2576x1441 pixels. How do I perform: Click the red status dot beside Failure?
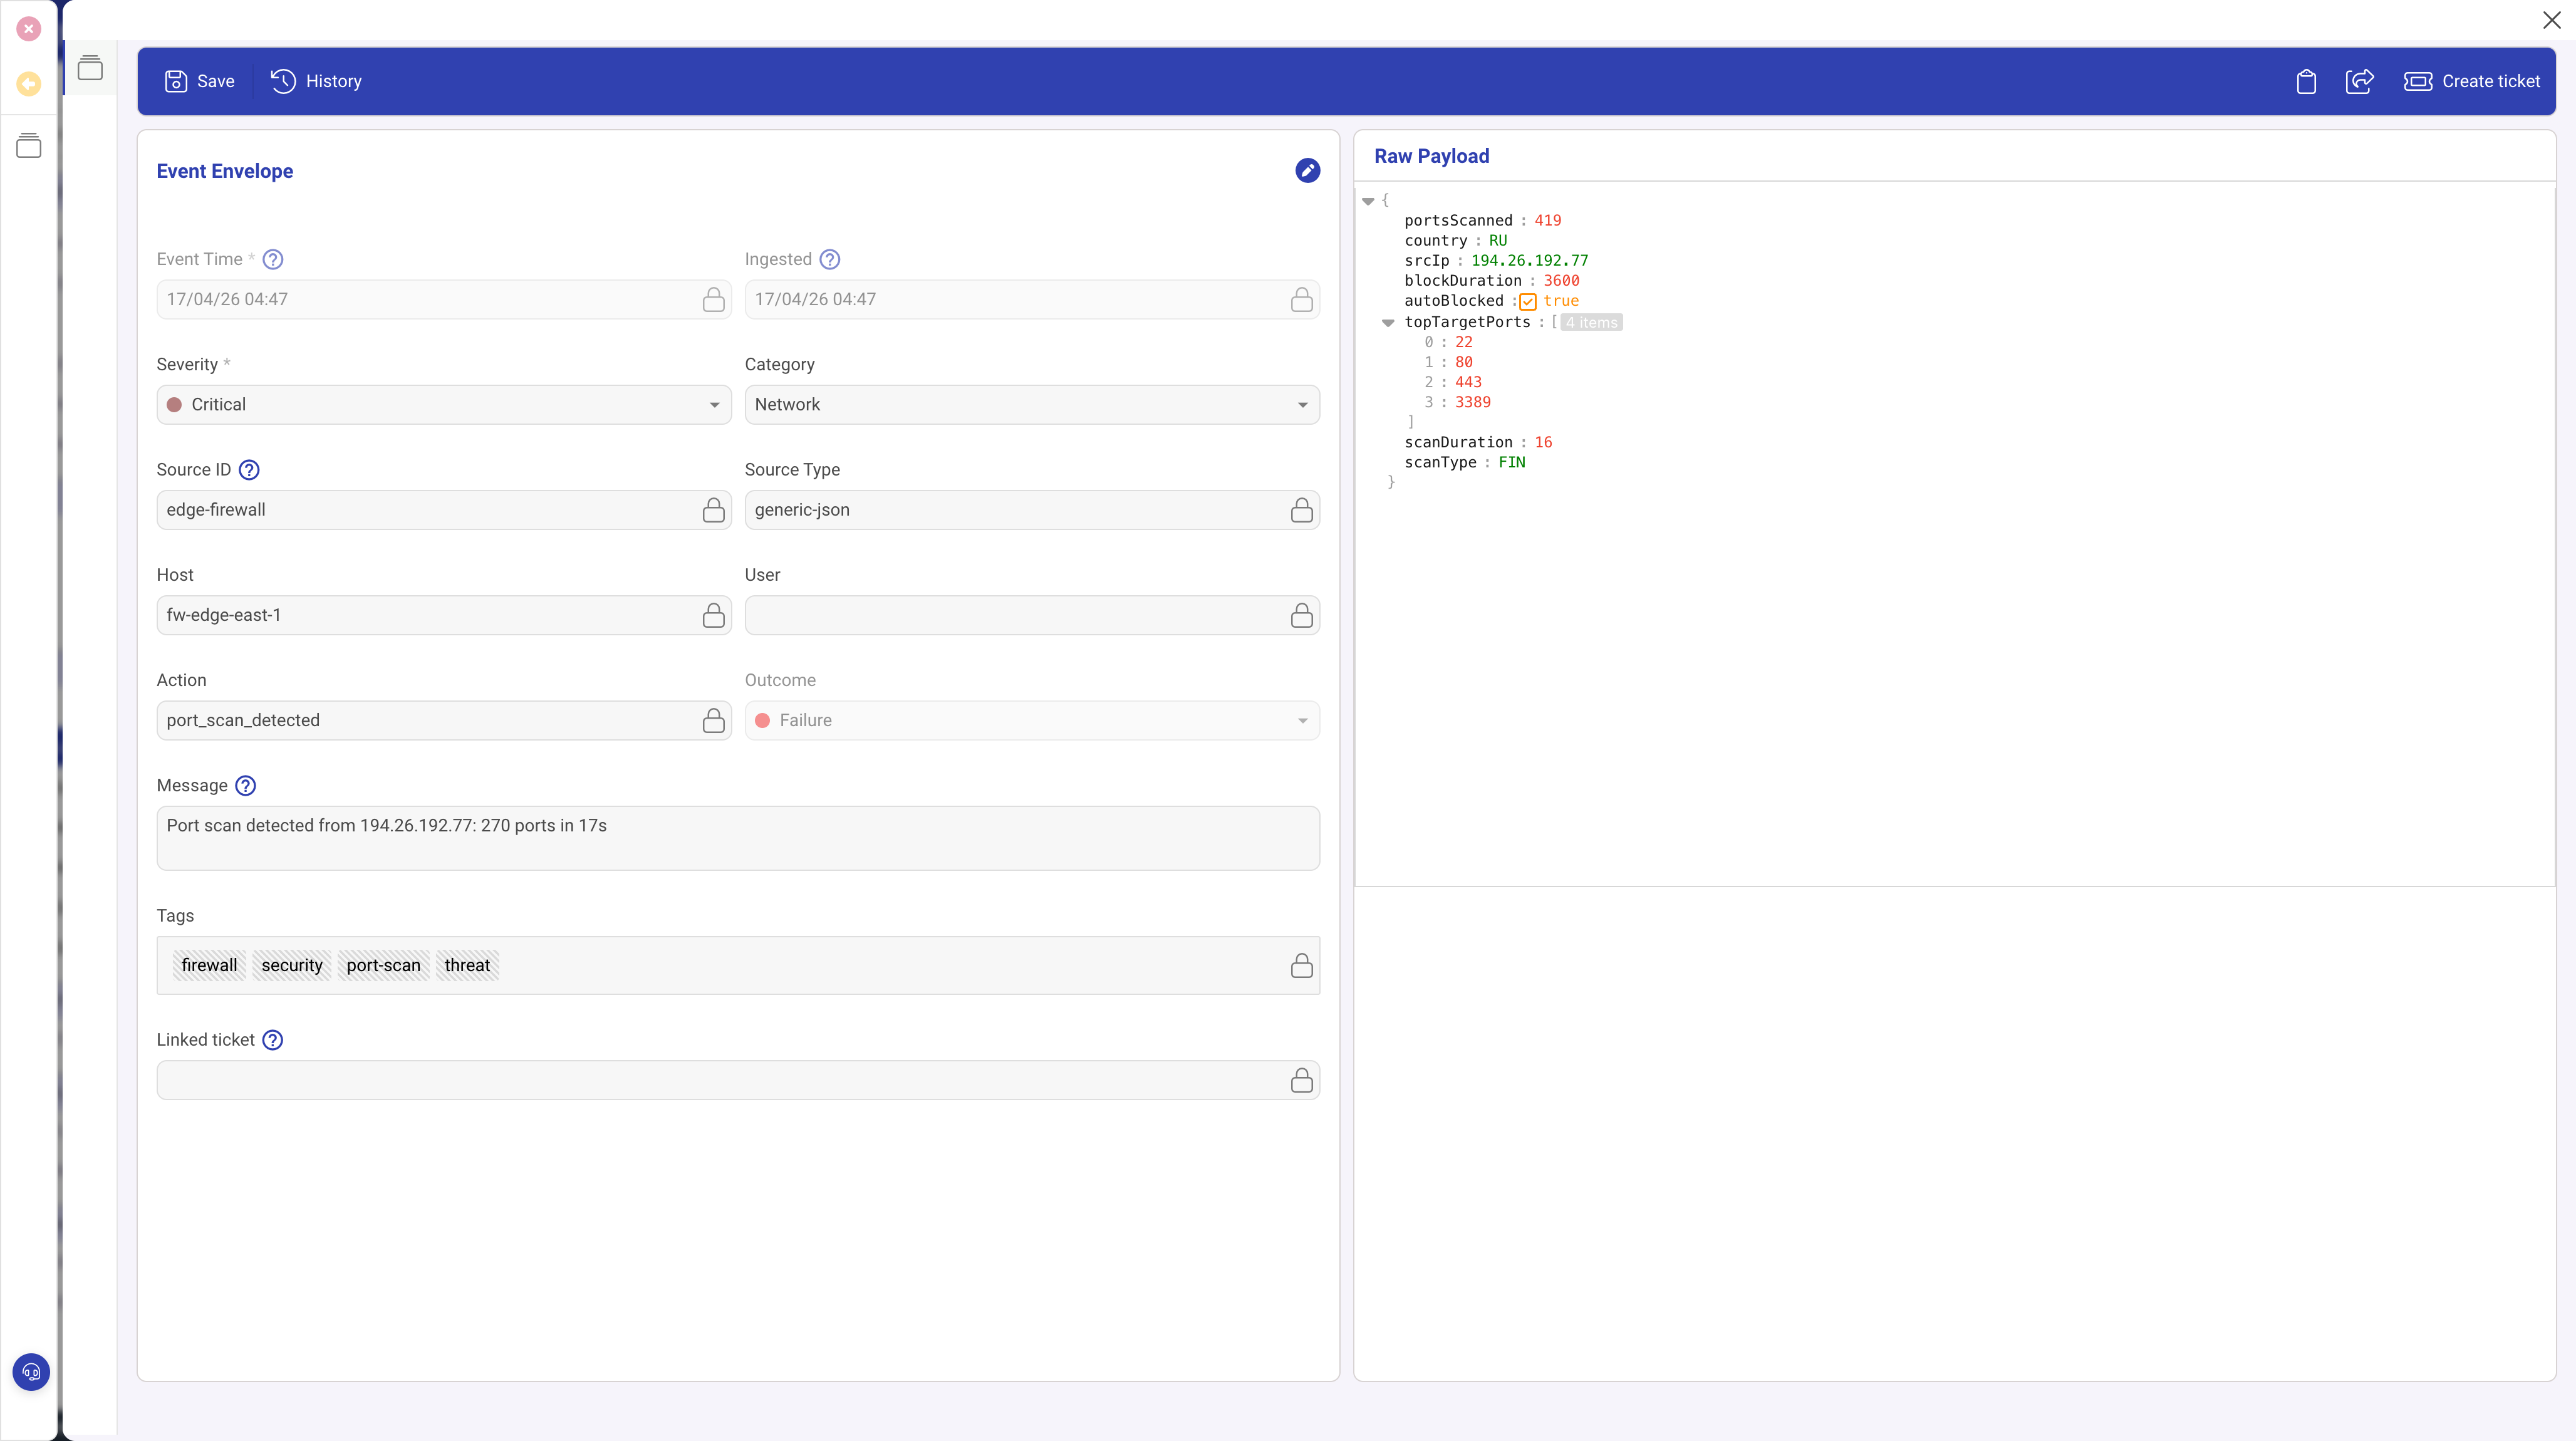[x=763, y=720]
